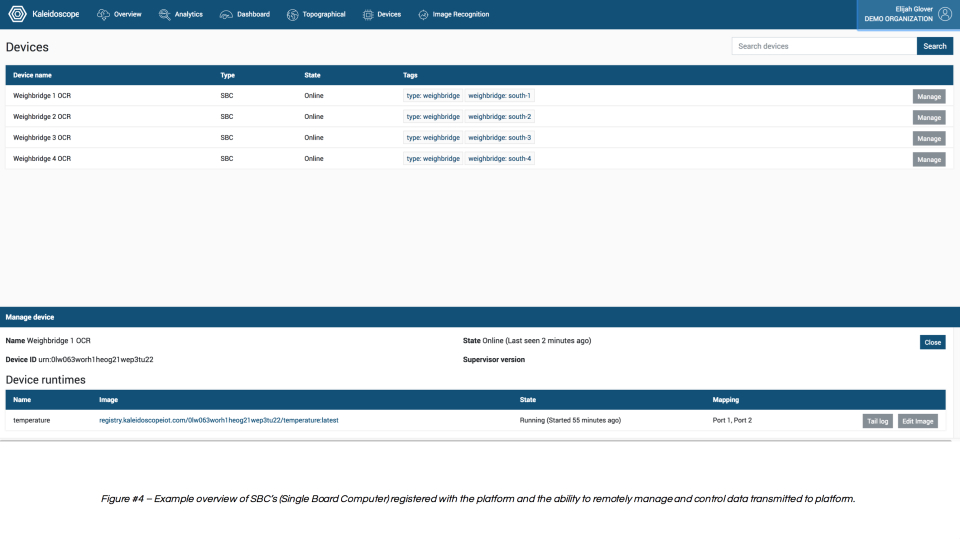The image size is (960, 539).
Task: Manage Weighbridge 2 OCR device
Action: 929,118
